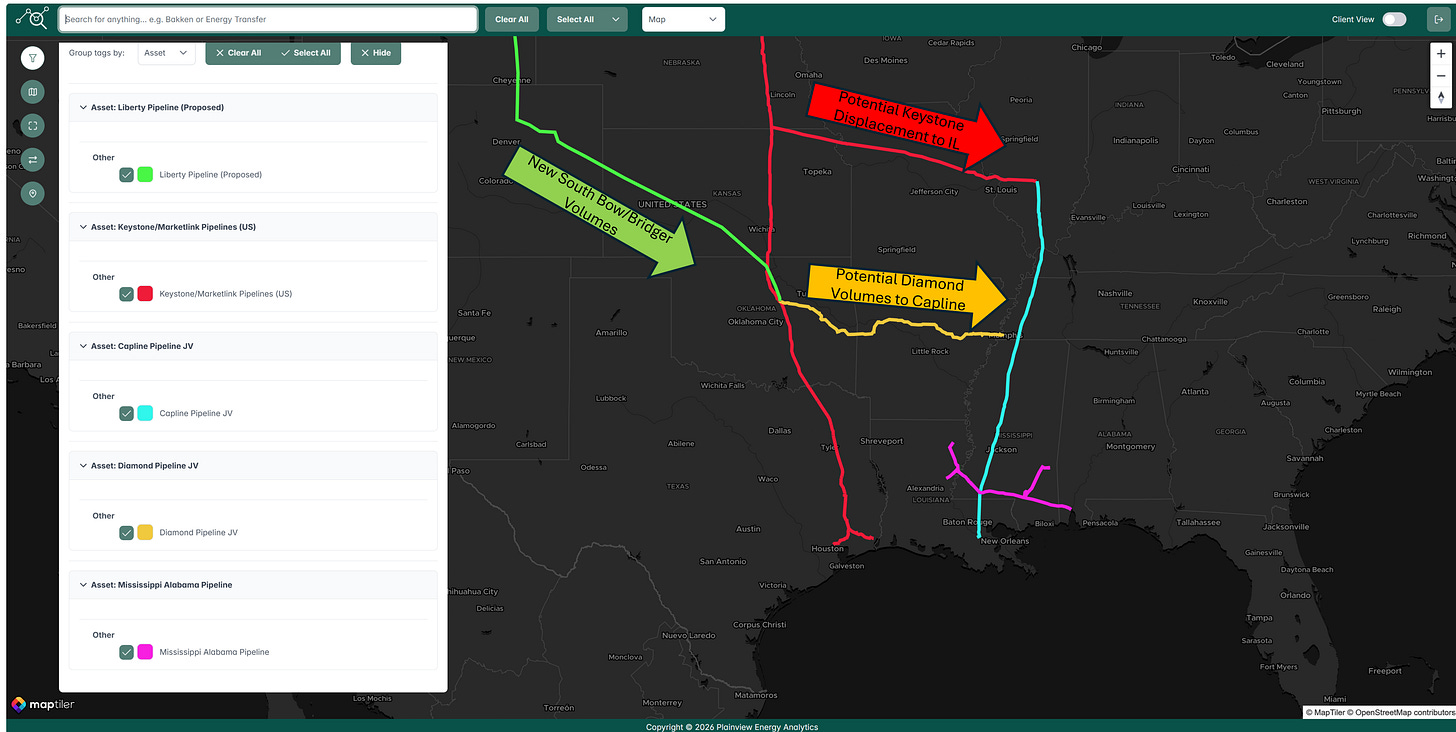Click Select All in the tags panel

point(306,53)
